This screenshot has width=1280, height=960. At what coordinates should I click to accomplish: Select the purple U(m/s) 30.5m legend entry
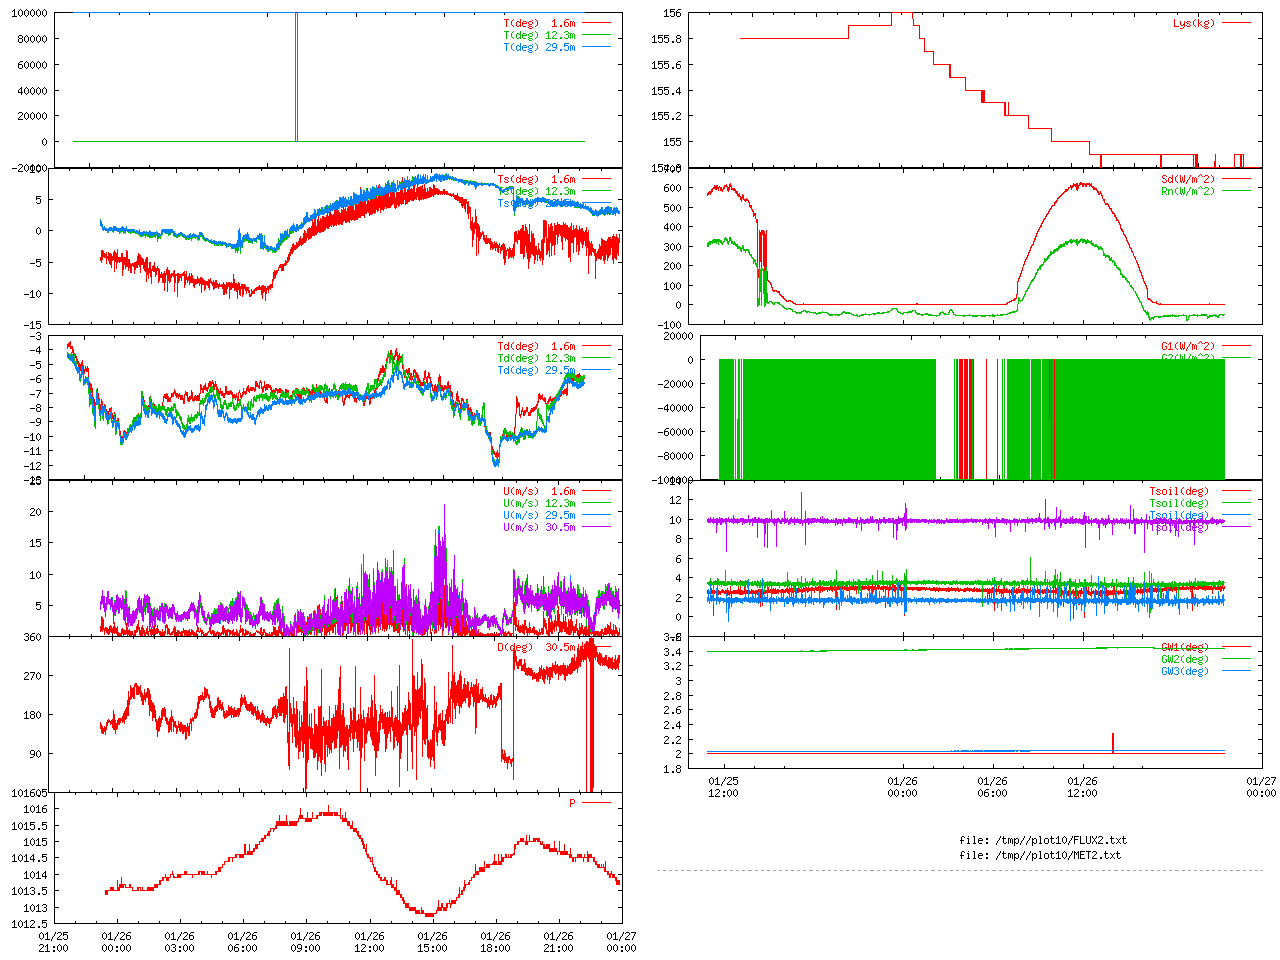[x=539, y=527]
